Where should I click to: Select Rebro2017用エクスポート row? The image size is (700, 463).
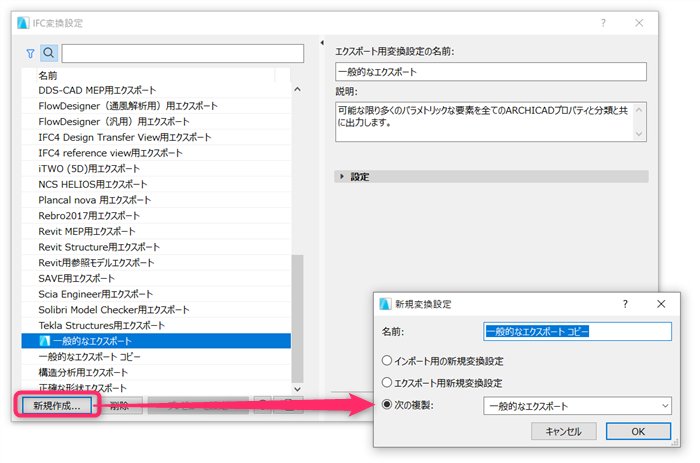(156, 216)
